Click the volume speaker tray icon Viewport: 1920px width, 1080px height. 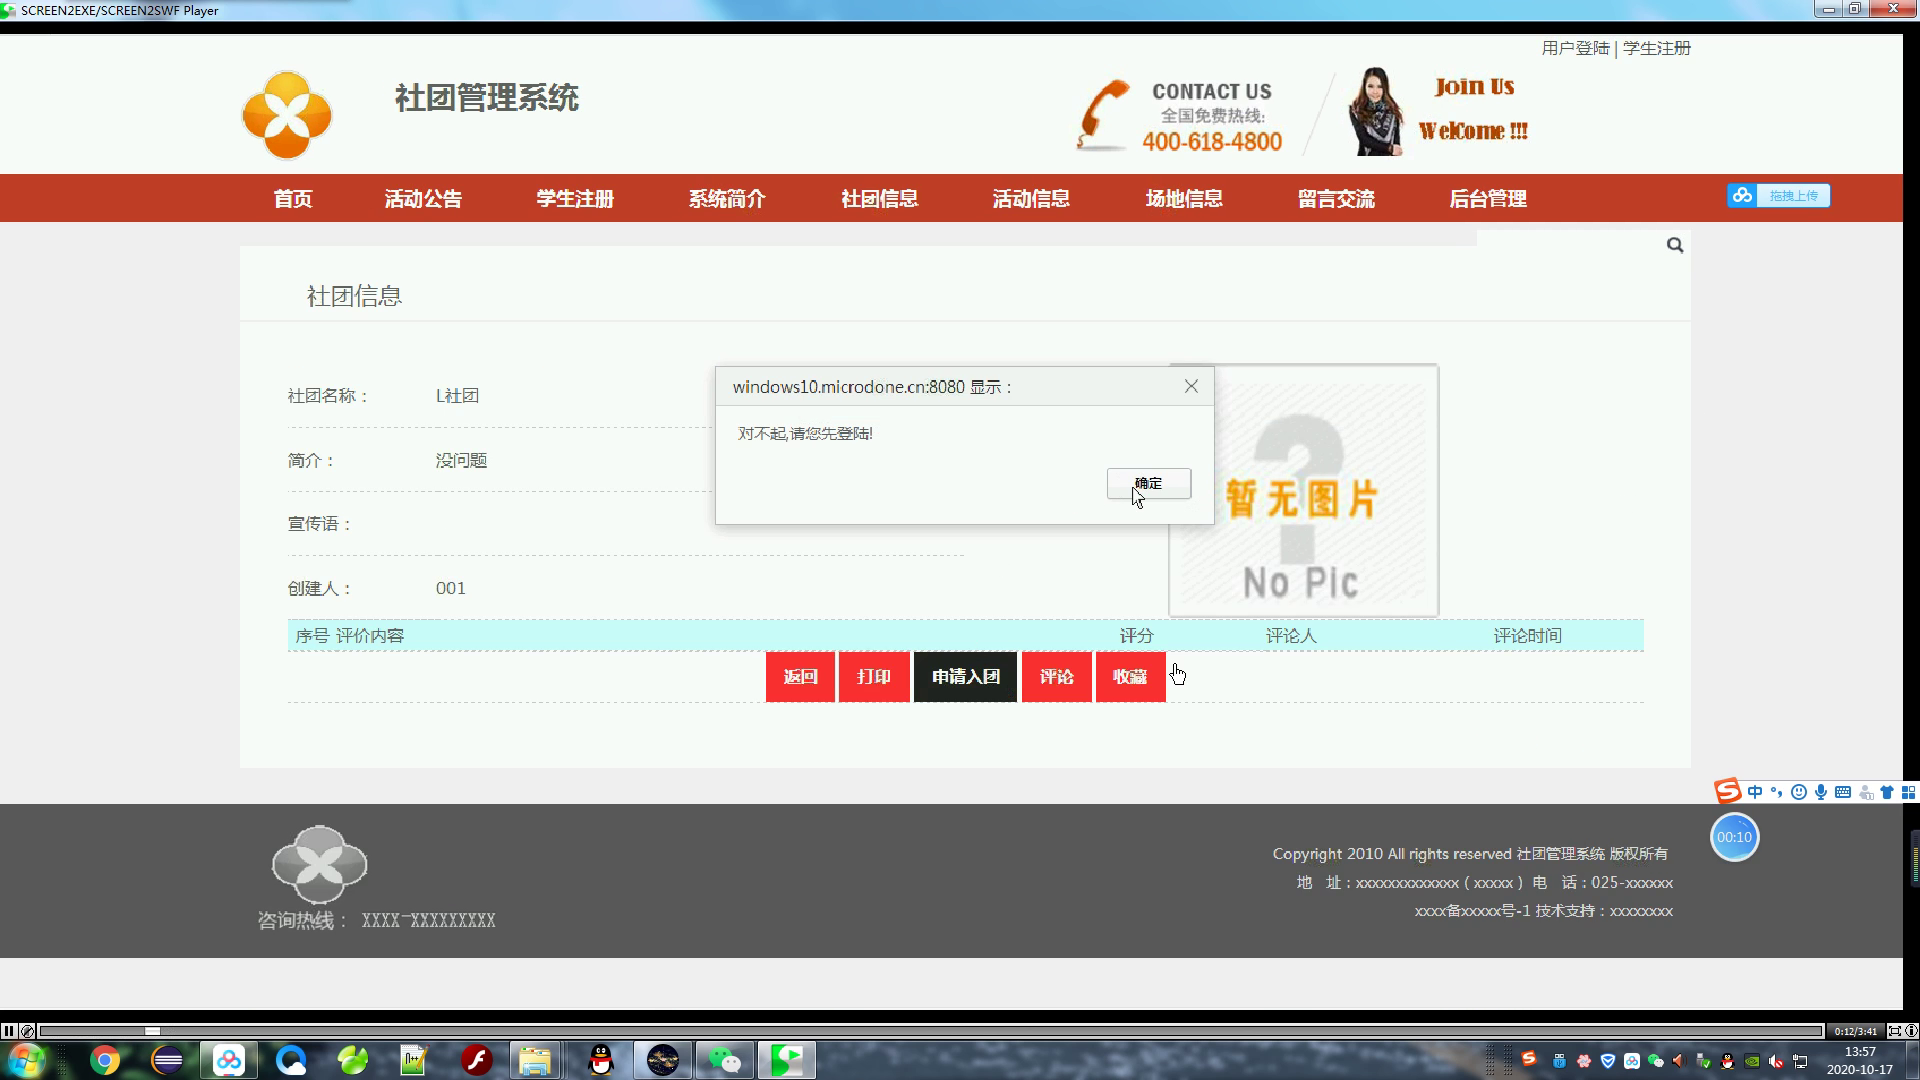pos(1776,1061)
